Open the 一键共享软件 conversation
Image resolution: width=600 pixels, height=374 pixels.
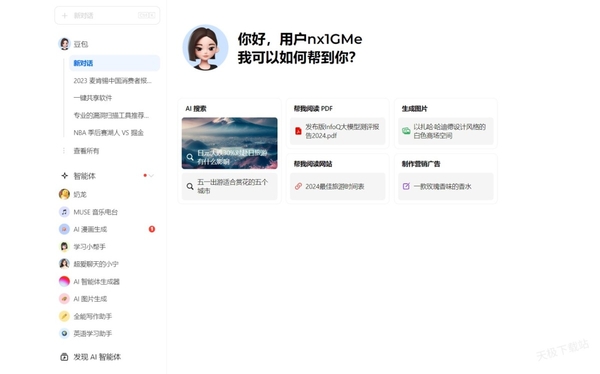(x=93, y=98)
